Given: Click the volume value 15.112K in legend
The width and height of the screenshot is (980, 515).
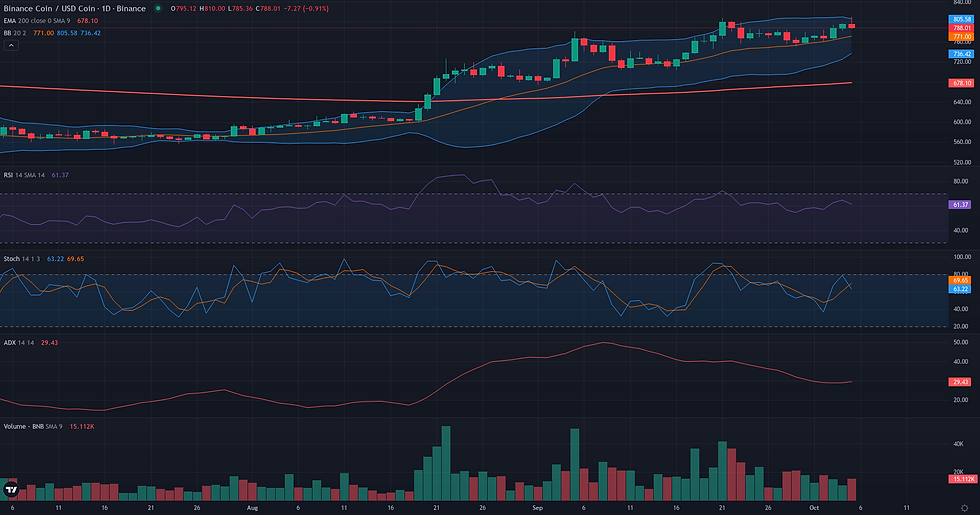Looking at the screenshot, I should point(82,426).
